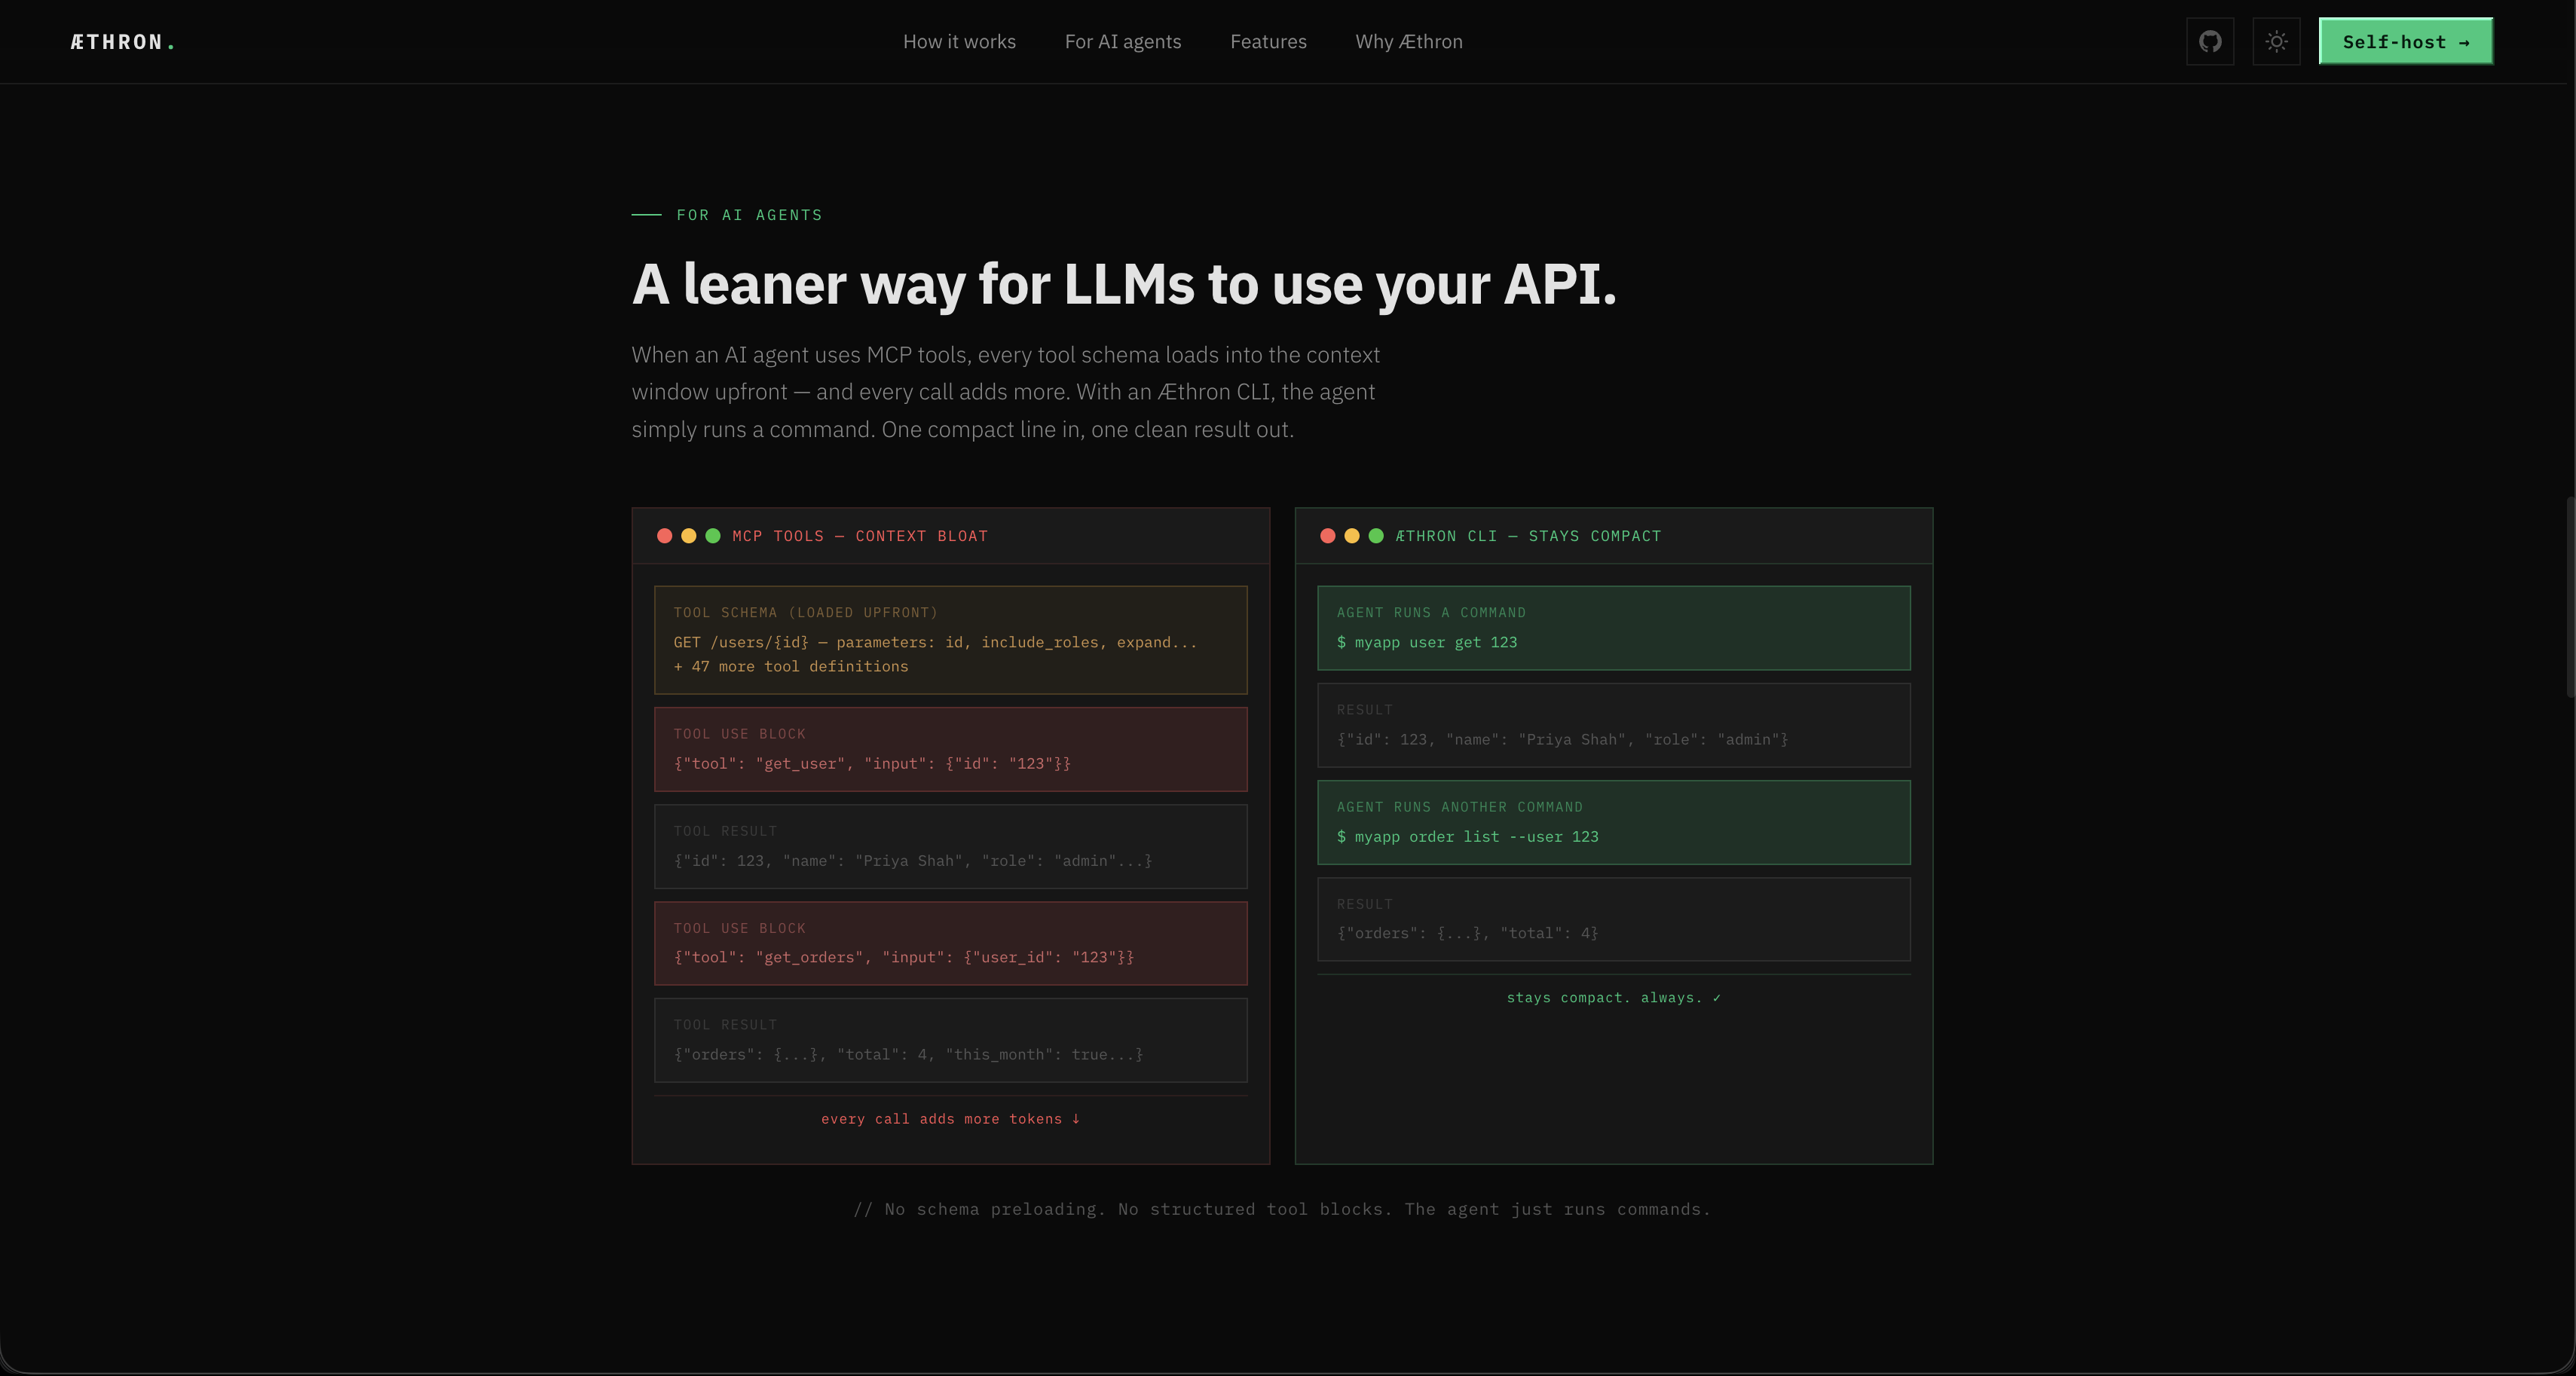Click the red dot in Æthron CLI panel
The image size is (2576, 1376).
(x=1327, y=536)
